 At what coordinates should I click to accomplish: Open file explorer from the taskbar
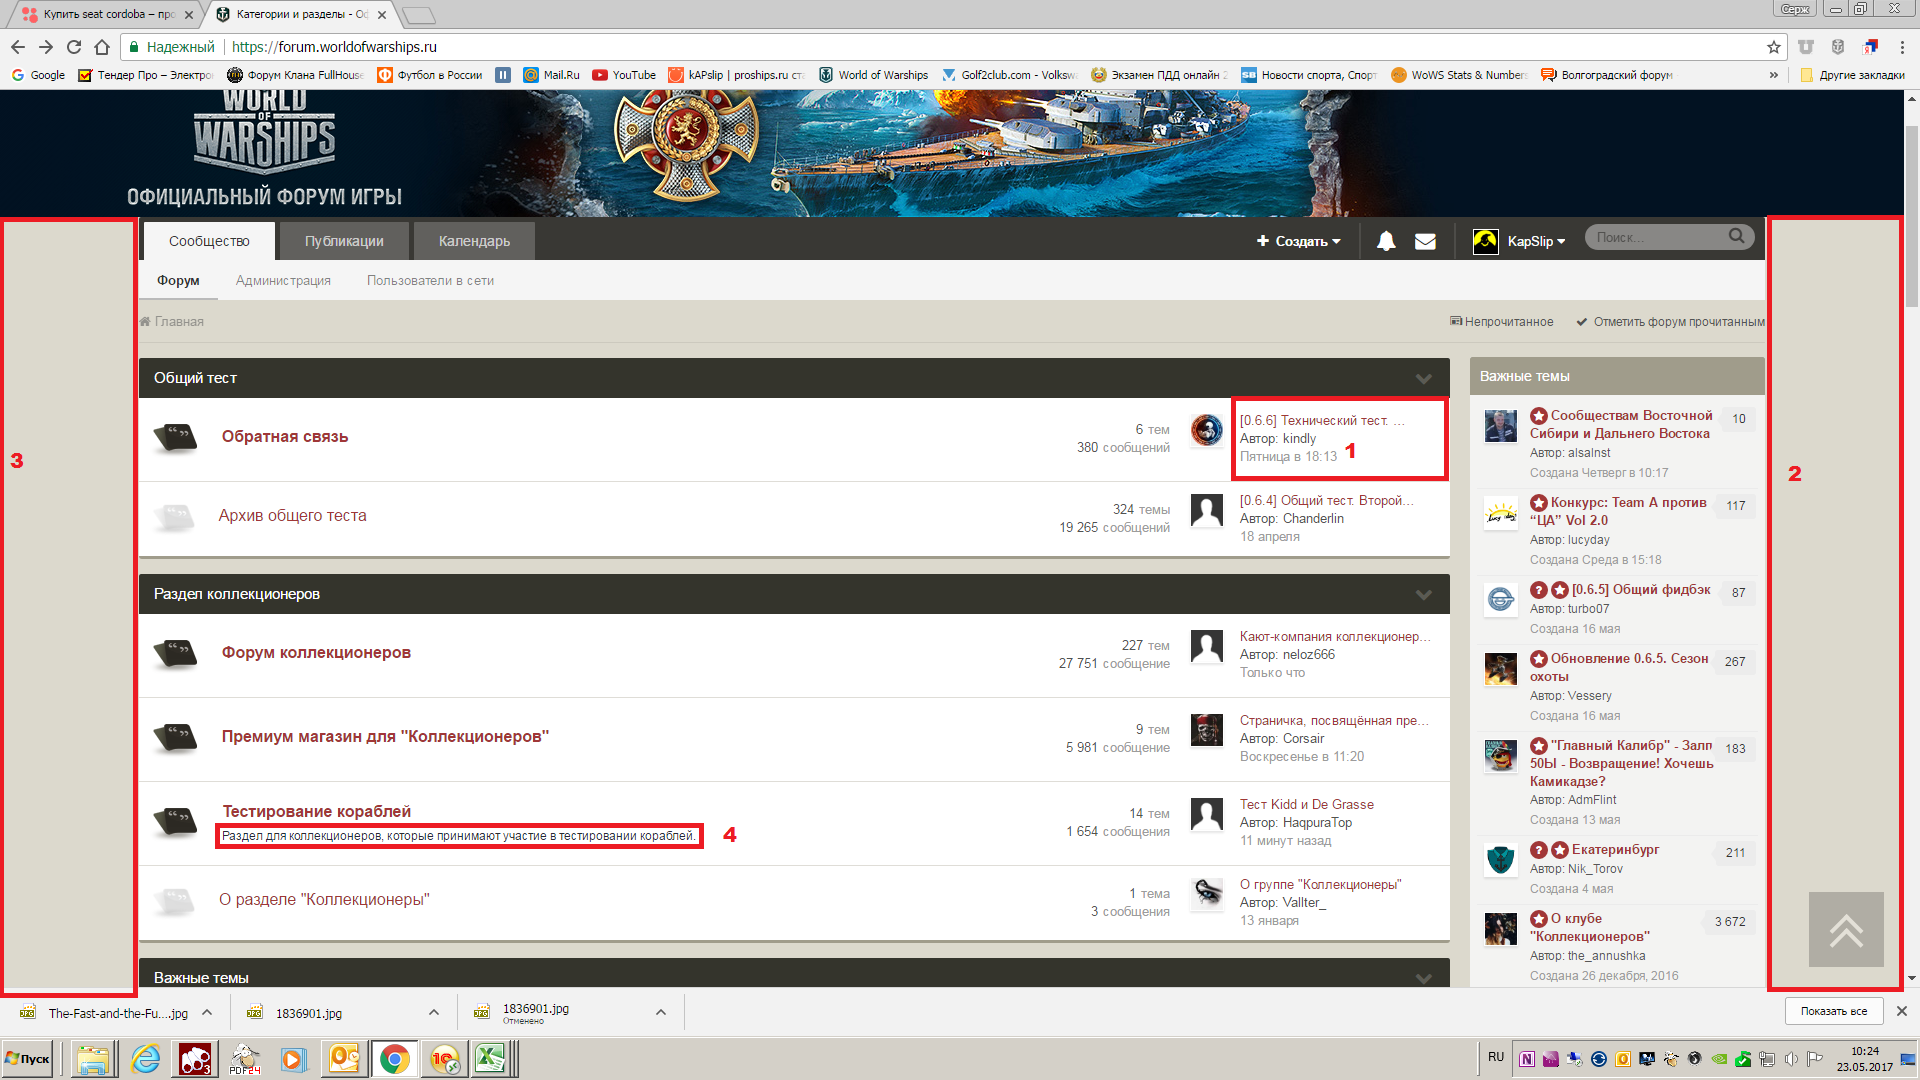[93, 1059]
